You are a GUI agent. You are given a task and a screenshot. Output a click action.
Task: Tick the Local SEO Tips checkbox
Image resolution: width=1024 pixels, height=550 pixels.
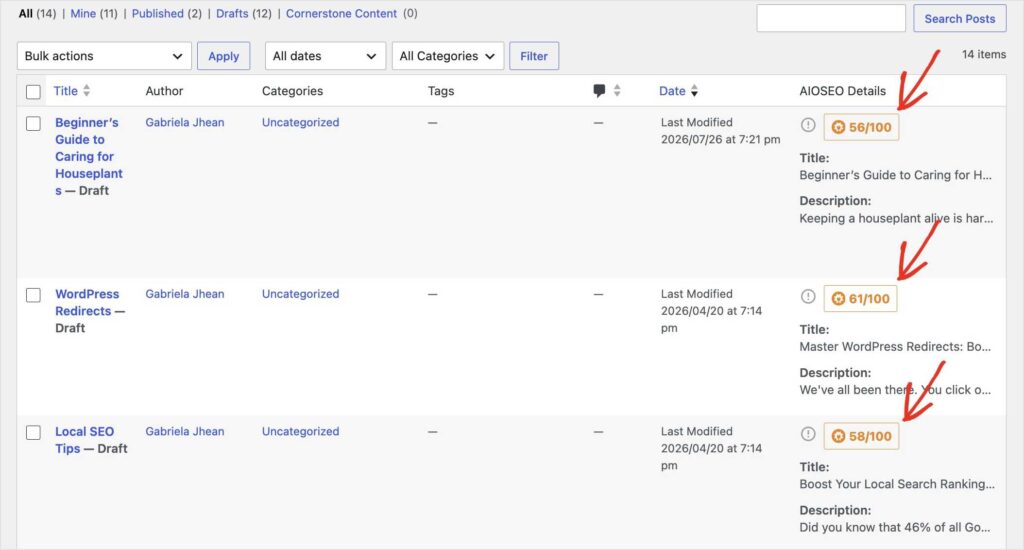tap(33, 432)
